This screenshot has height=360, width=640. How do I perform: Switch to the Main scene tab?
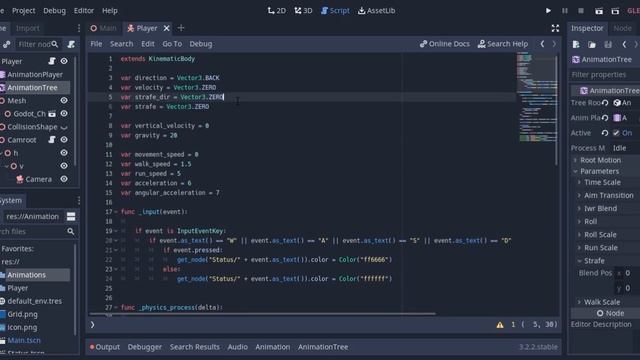(x=104, y=28)
